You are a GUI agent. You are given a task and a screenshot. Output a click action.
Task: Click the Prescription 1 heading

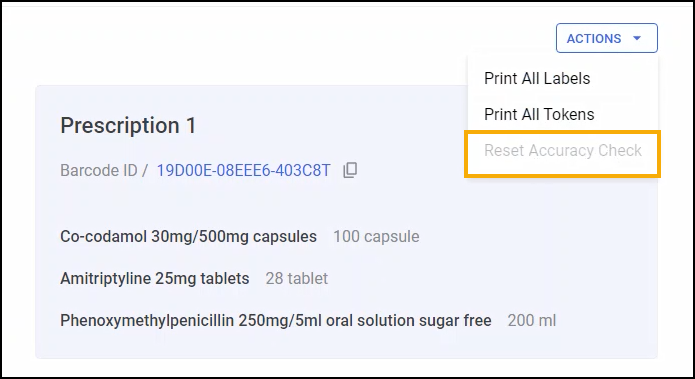click(x=128, y=125)
